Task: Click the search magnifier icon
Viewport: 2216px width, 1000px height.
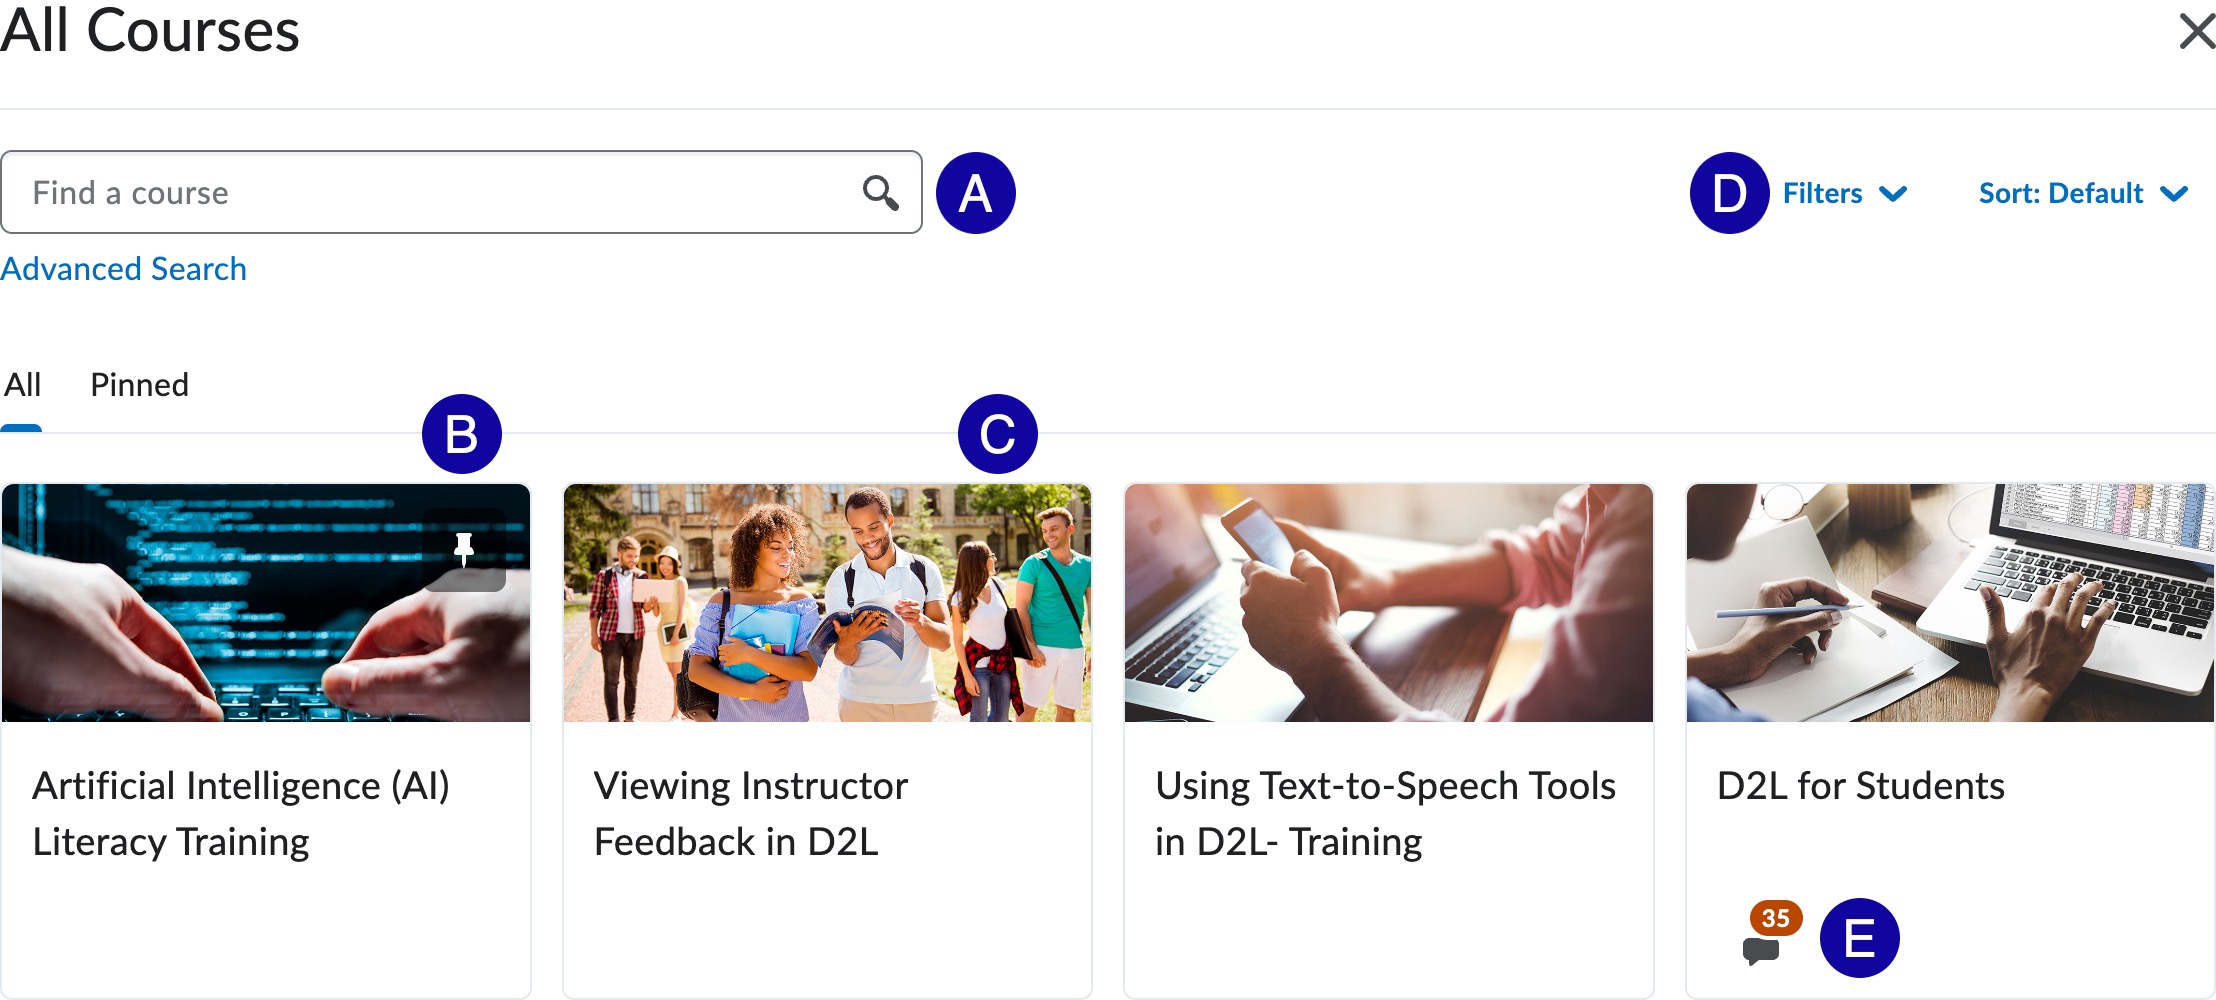Action: [x=880, y=192]
